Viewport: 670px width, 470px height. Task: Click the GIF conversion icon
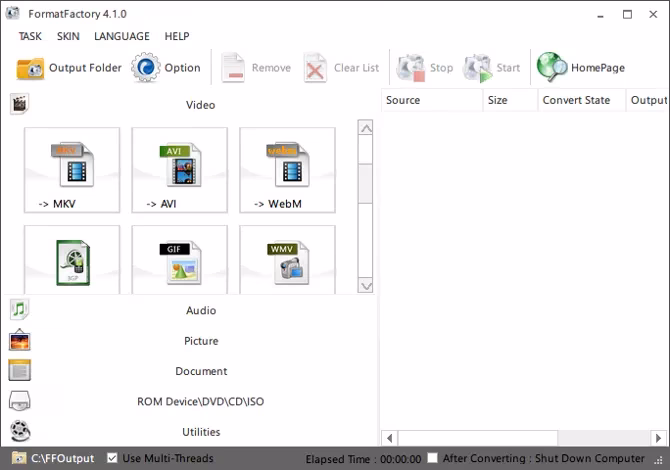(x=179, y=262)
